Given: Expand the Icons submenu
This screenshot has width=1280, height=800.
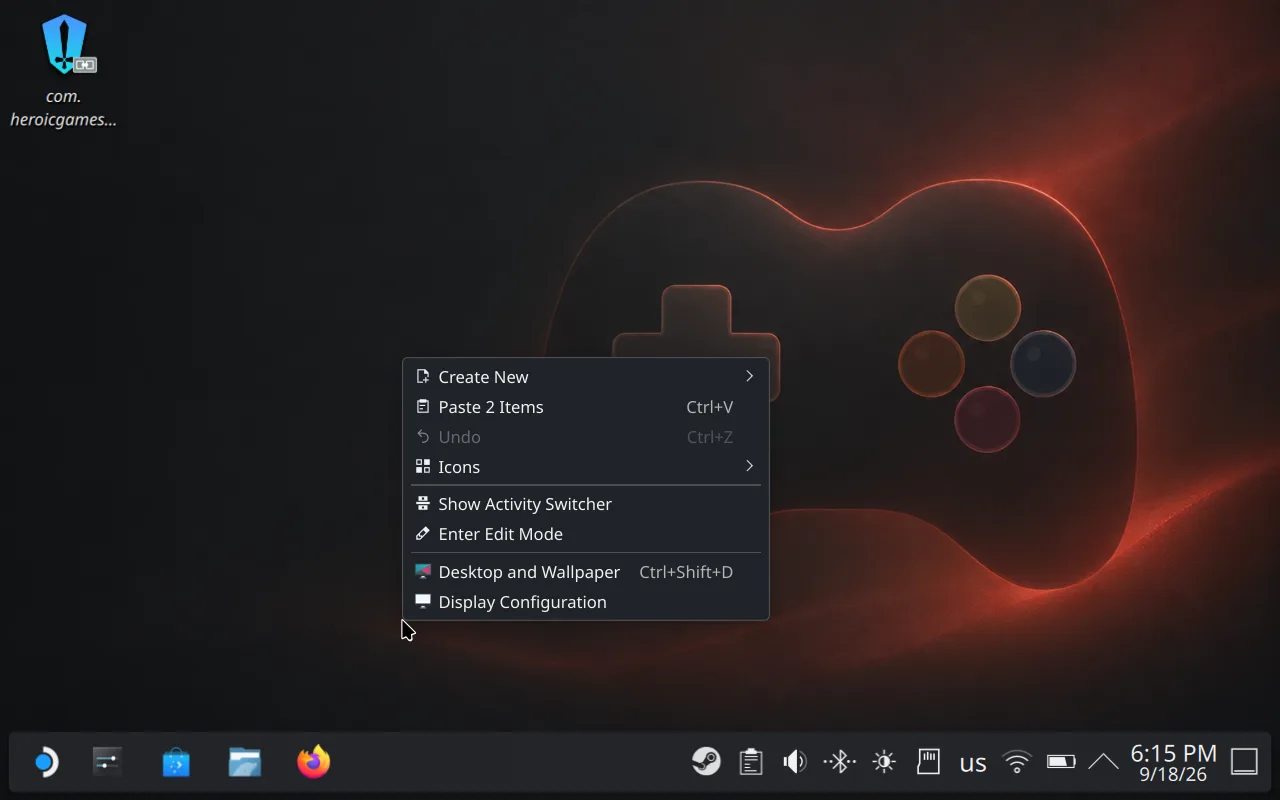Looking at the screenshot, I should 586,467.
